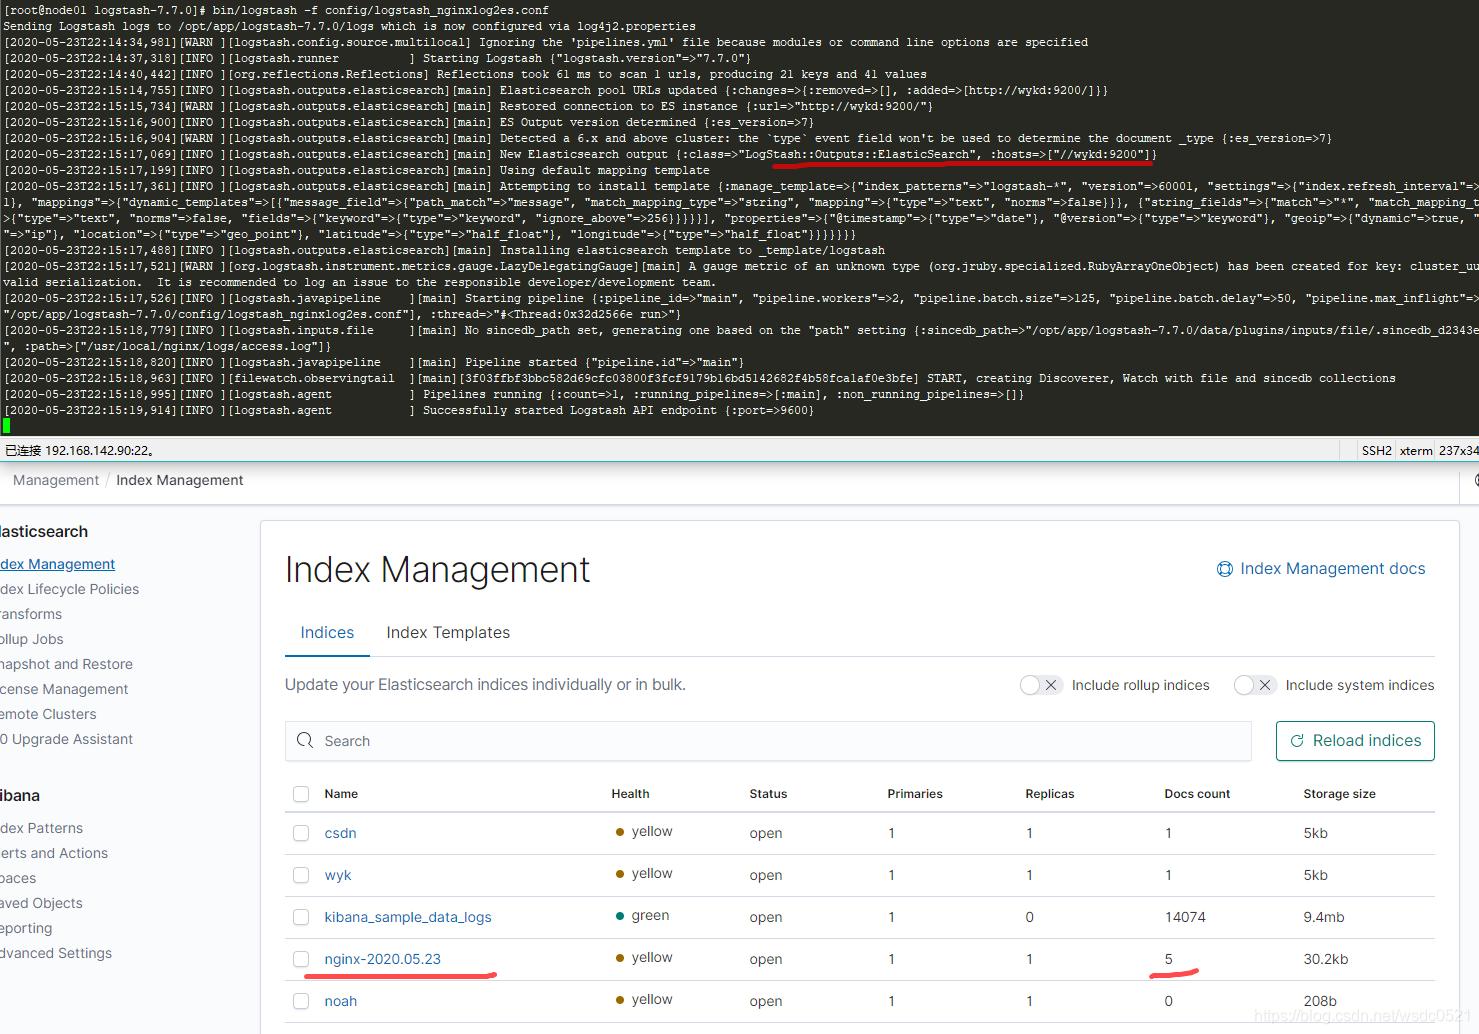
Task: Tick the nginx-2020.05.23 row checkbox
Action: point(301,959)
